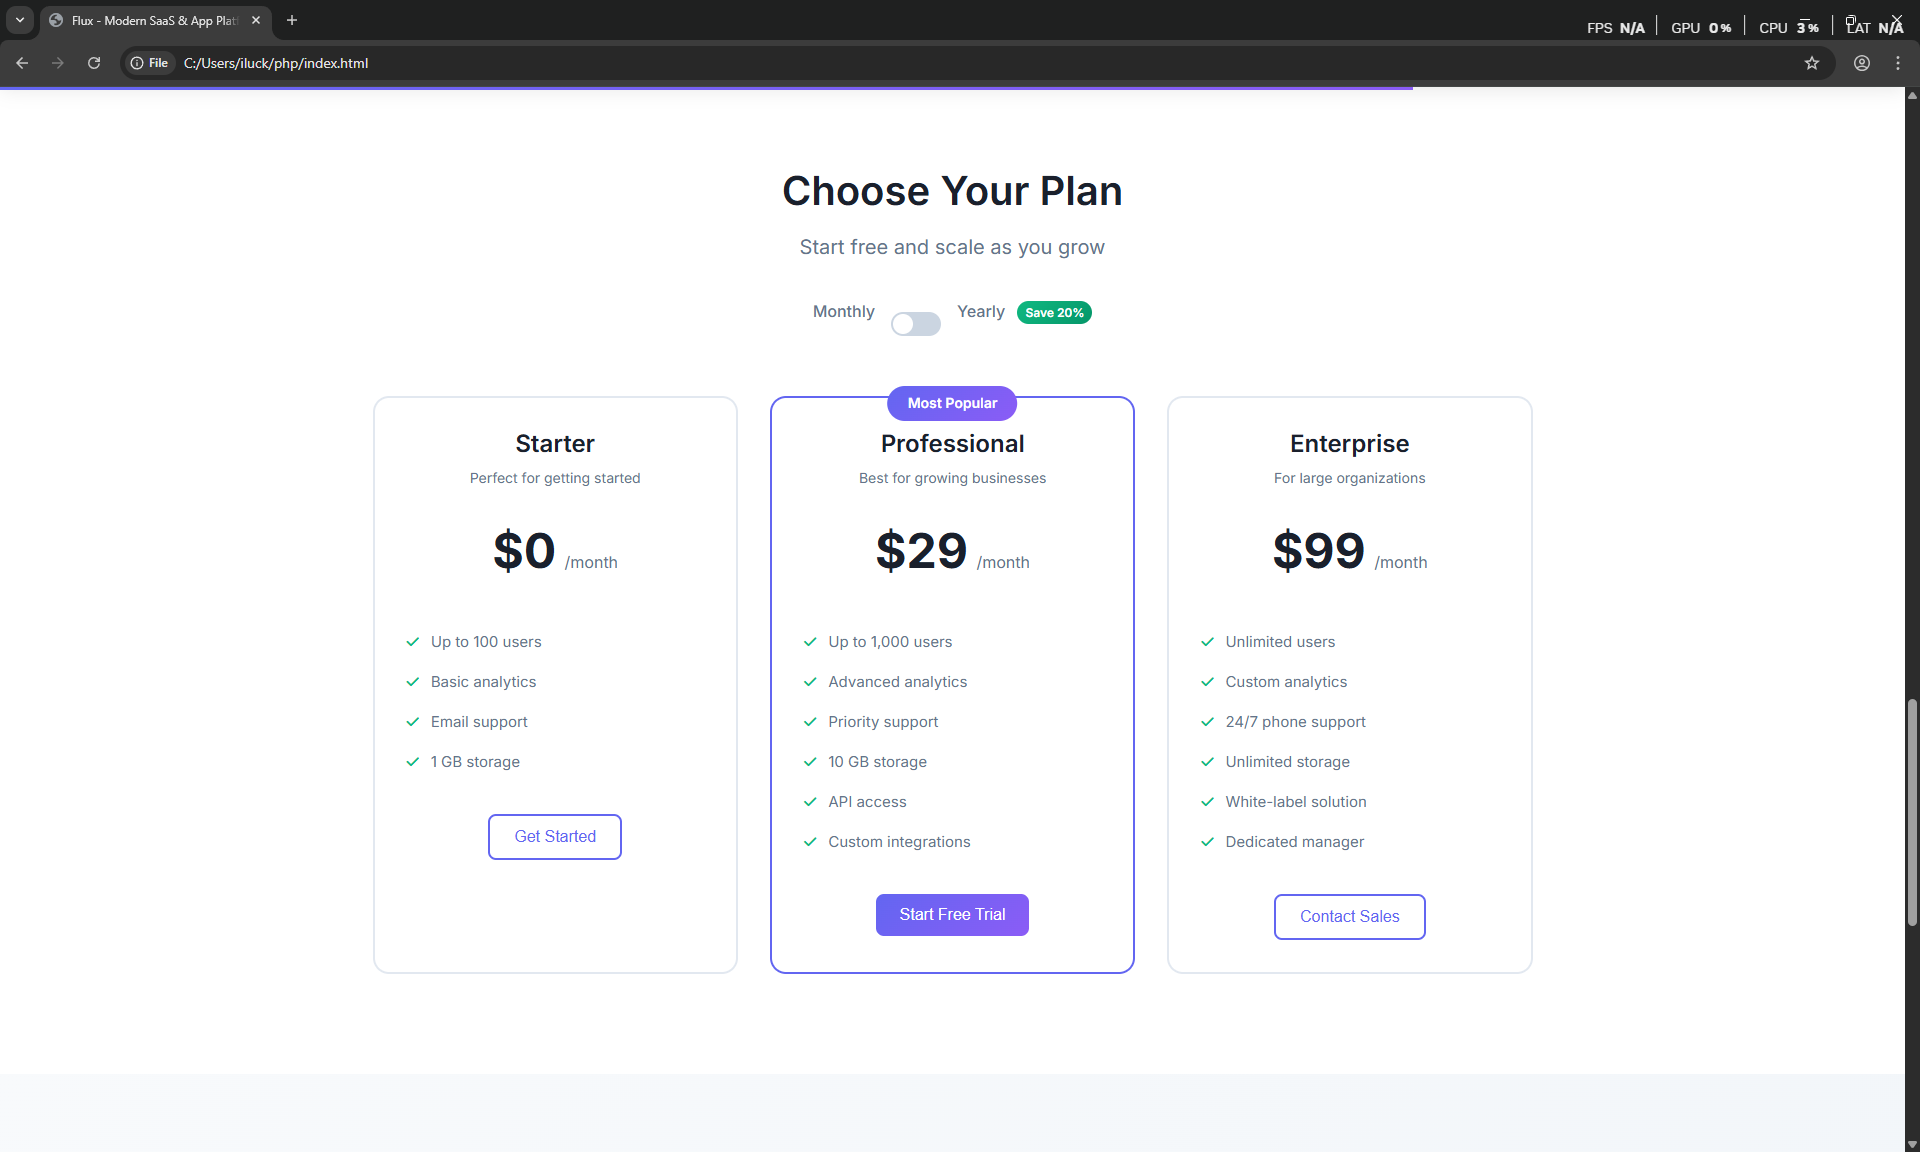
Task: Close the Flux browser tab
Action: [256, 20]
